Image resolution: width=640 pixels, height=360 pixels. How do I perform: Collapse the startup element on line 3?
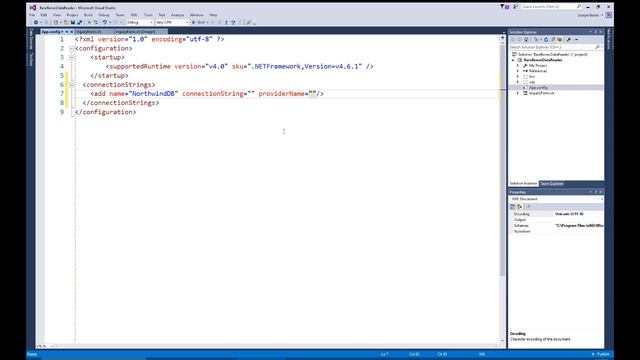(71, 57)
